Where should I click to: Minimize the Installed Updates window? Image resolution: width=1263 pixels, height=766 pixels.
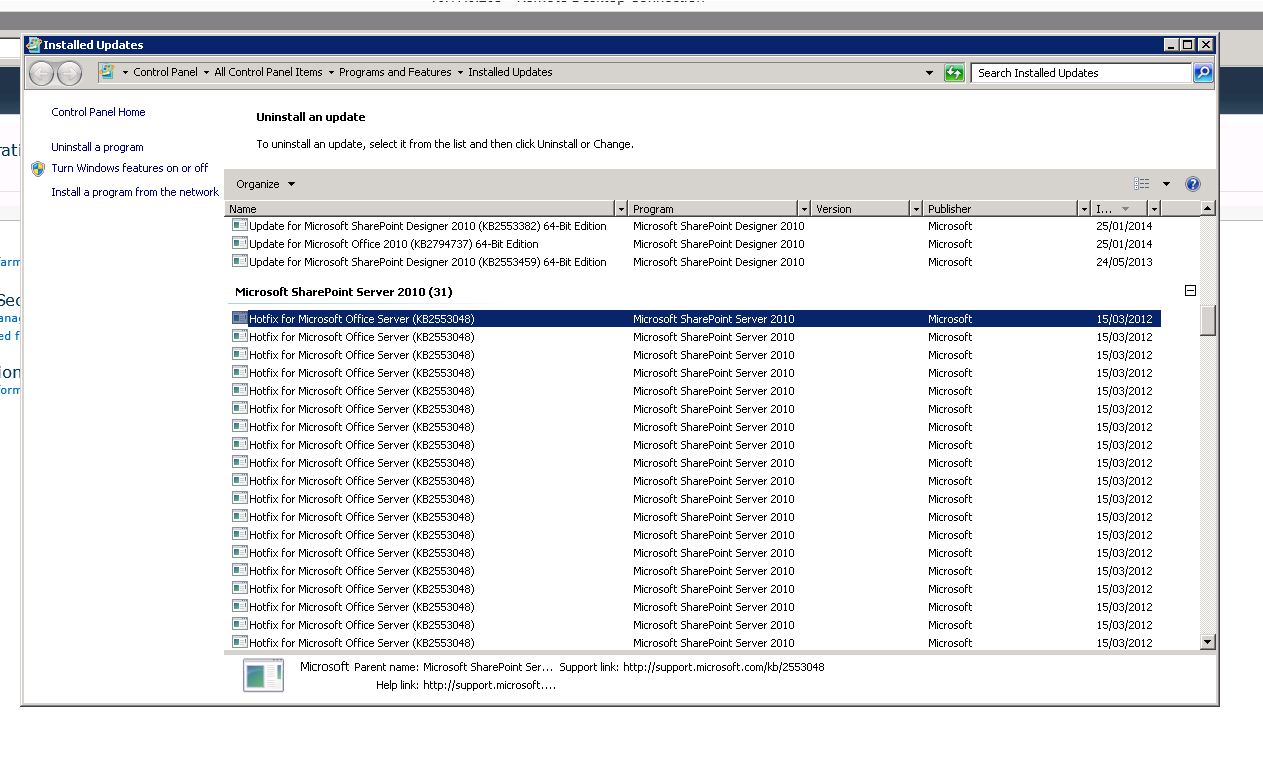[x=1171, y=45]
